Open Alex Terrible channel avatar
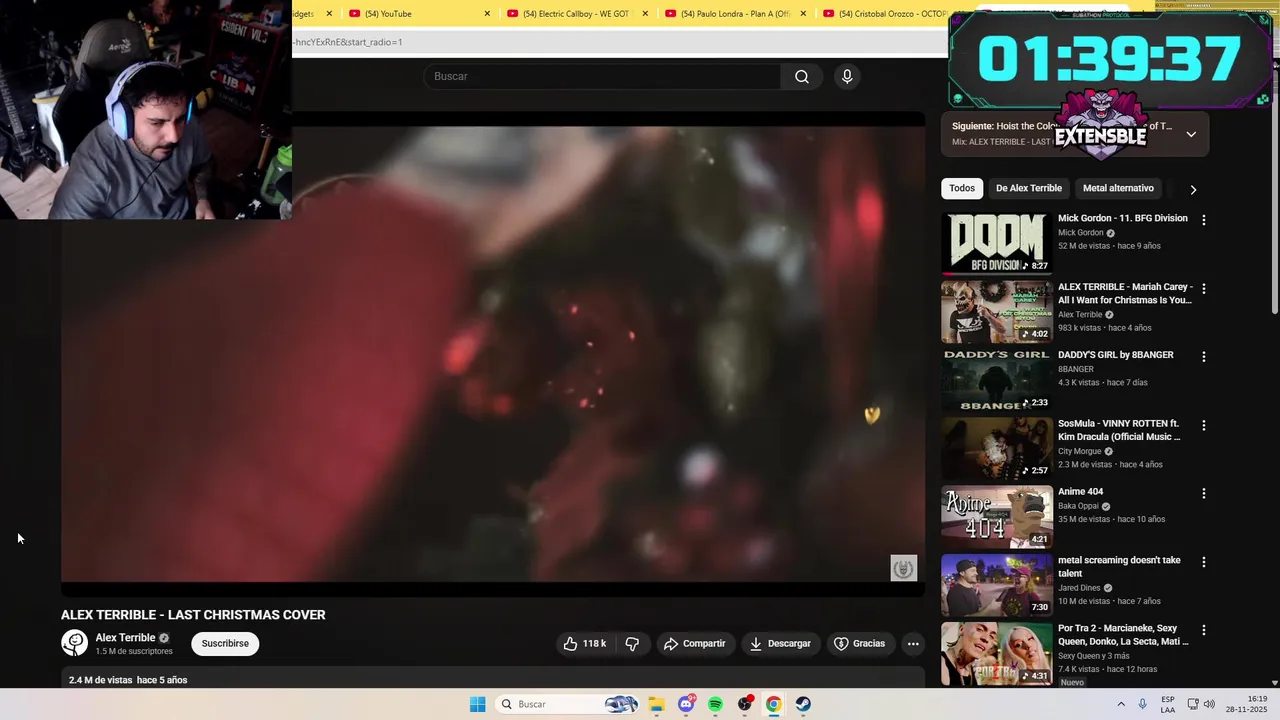 pyautogui.click(x=74, y=643)
